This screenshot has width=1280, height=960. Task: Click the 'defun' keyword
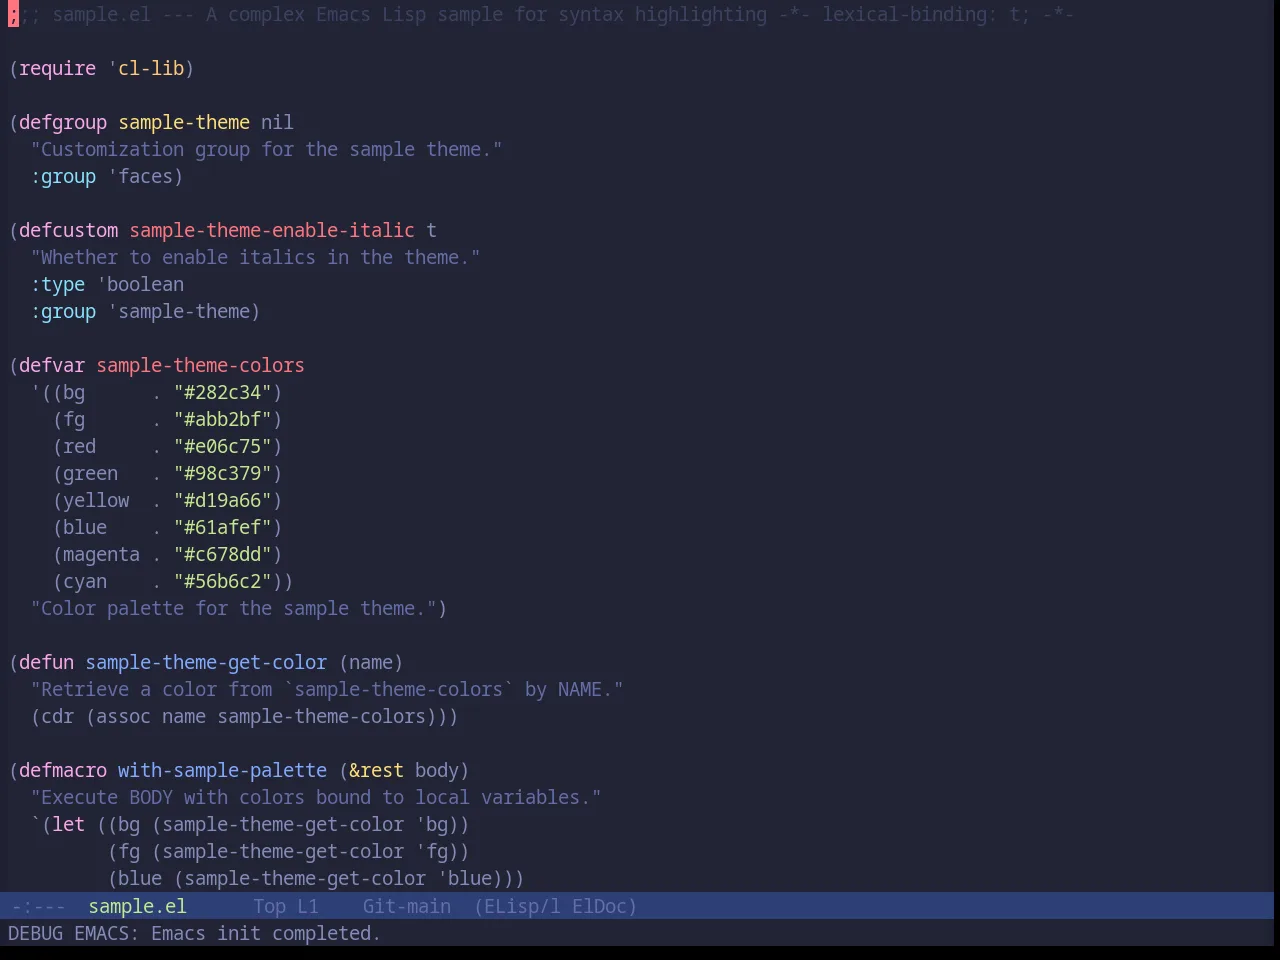(46, 662)
